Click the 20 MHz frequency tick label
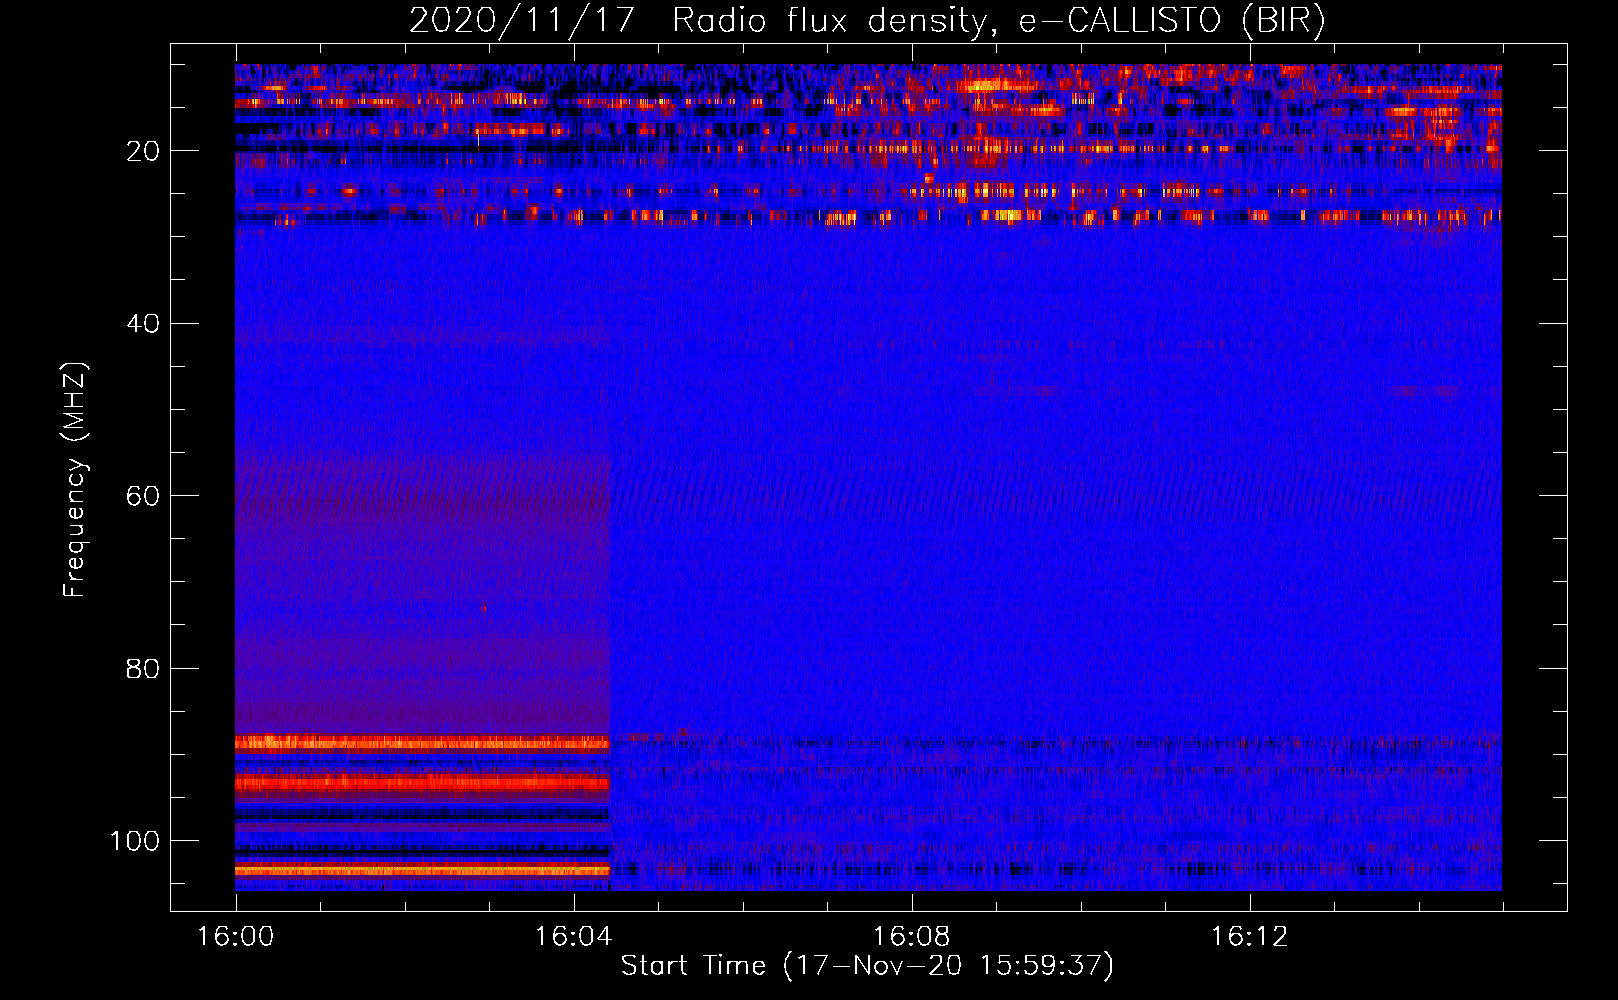 [143, 151]
